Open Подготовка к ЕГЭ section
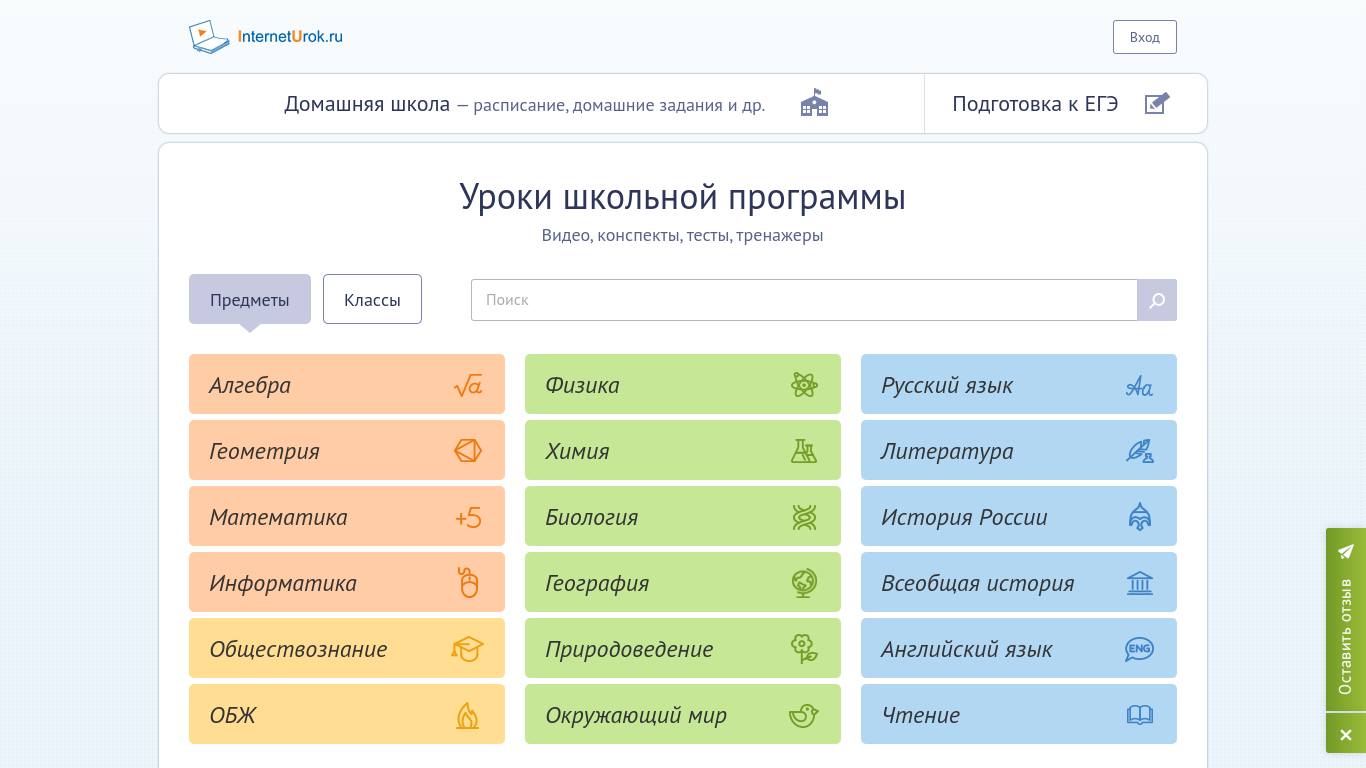 click(x=1035, y=104)
